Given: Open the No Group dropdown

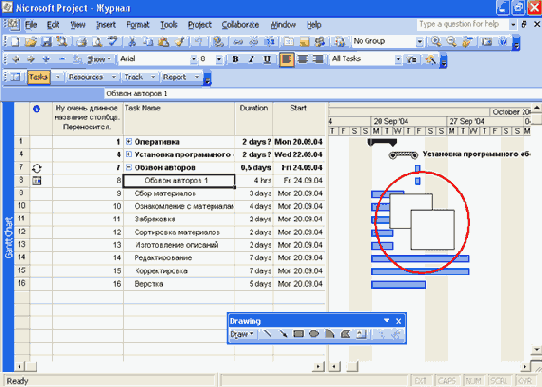Looking at the screenshot, I should pos(420,42).
